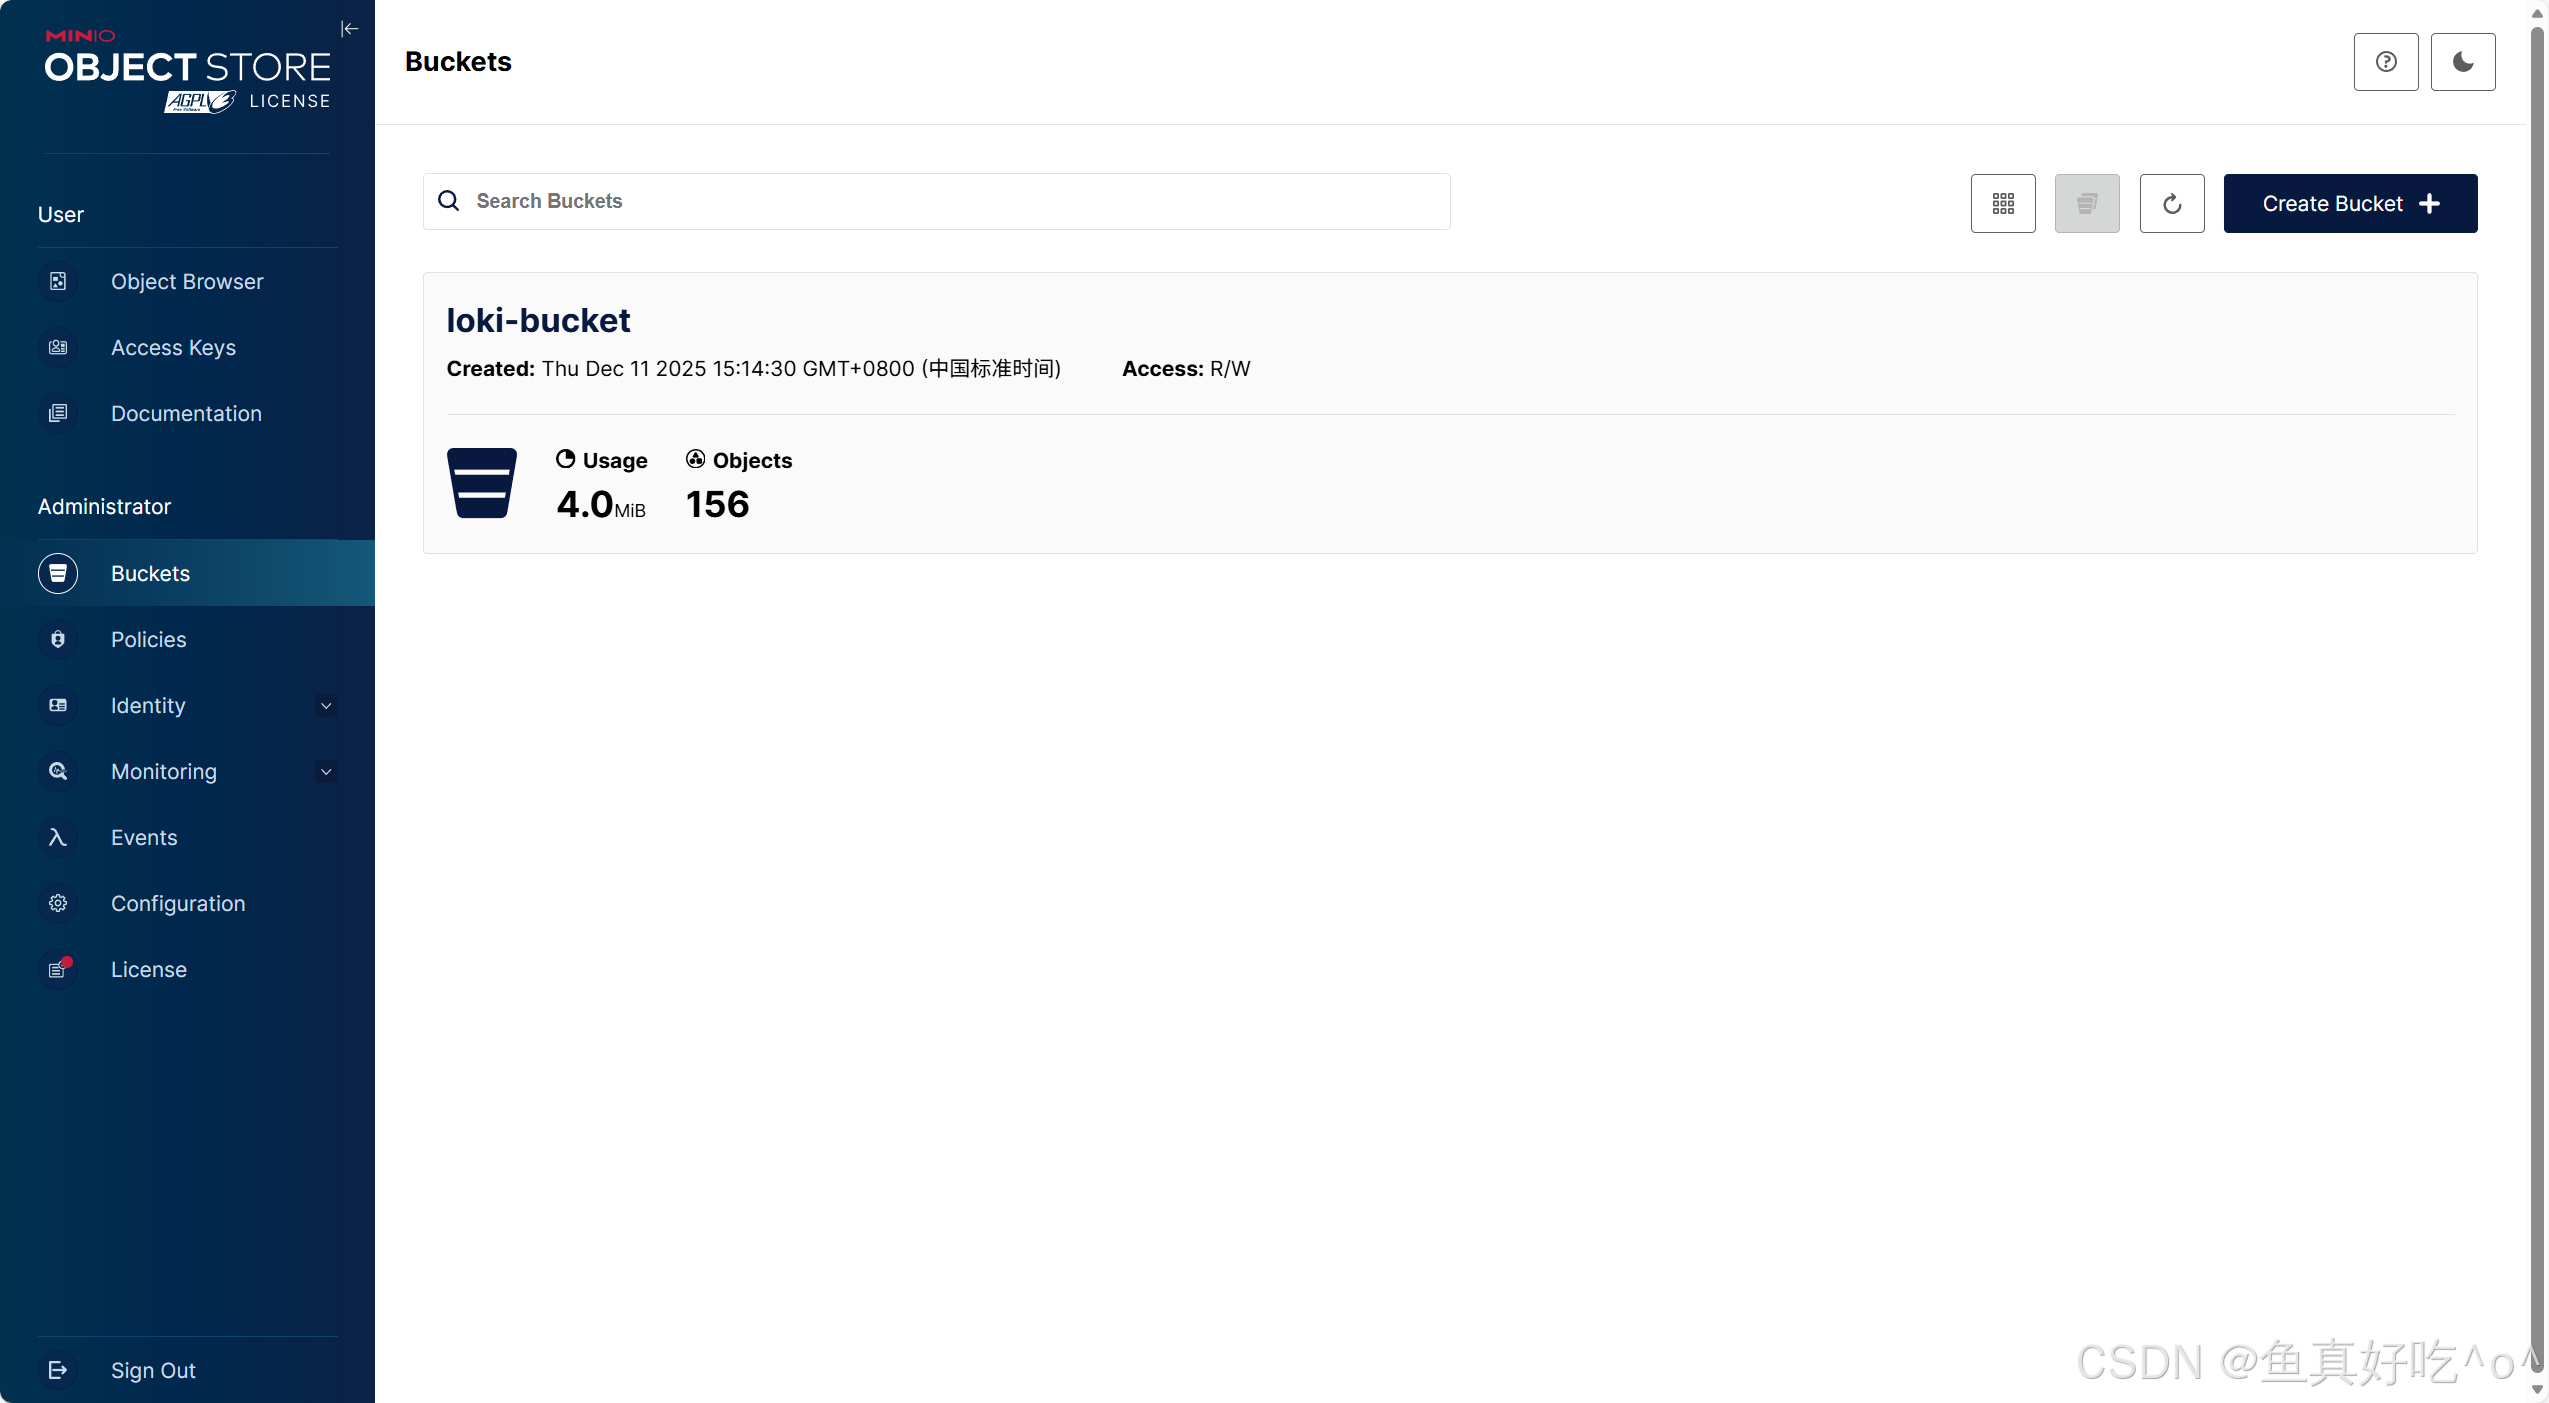Open the help question-mark icon

pyautogui.click(x=2385, y=62)
